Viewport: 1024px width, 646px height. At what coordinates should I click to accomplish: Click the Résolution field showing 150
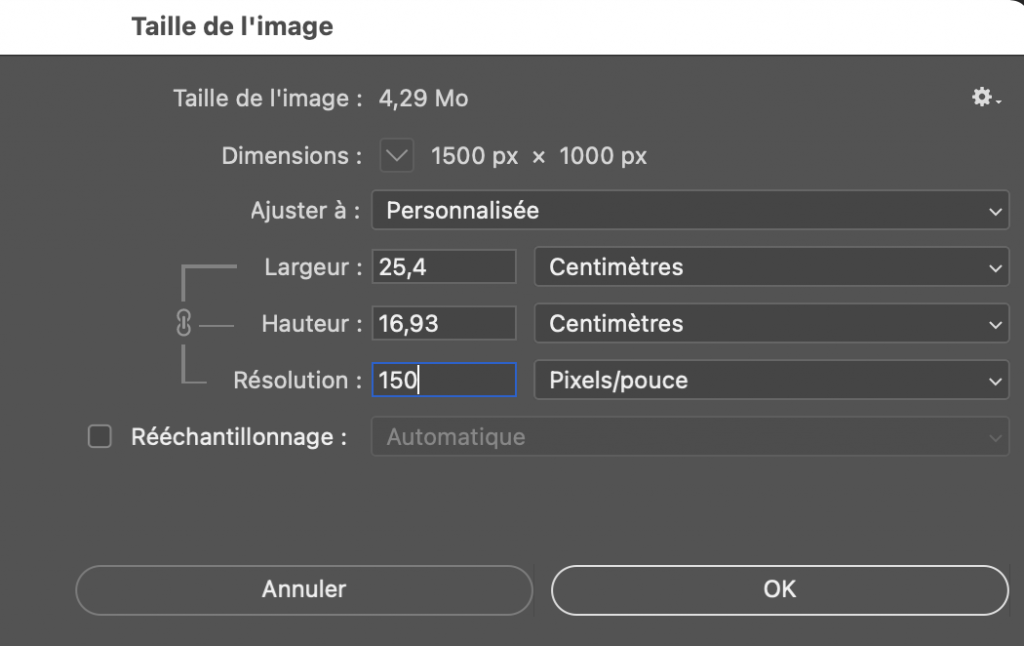click(x=443, y=381)
